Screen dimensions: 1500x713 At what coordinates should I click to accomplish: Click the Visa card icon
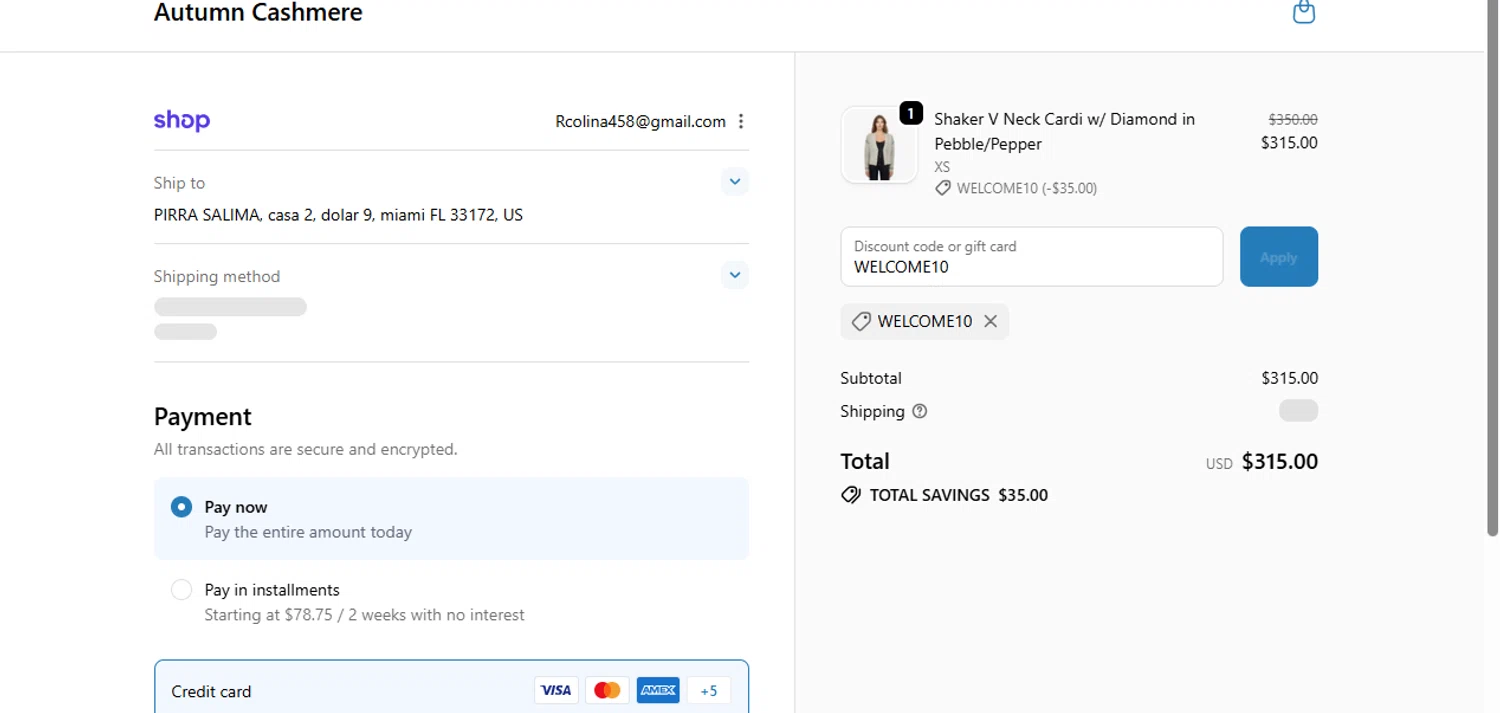pyautogui.click(x=556, y=690)
